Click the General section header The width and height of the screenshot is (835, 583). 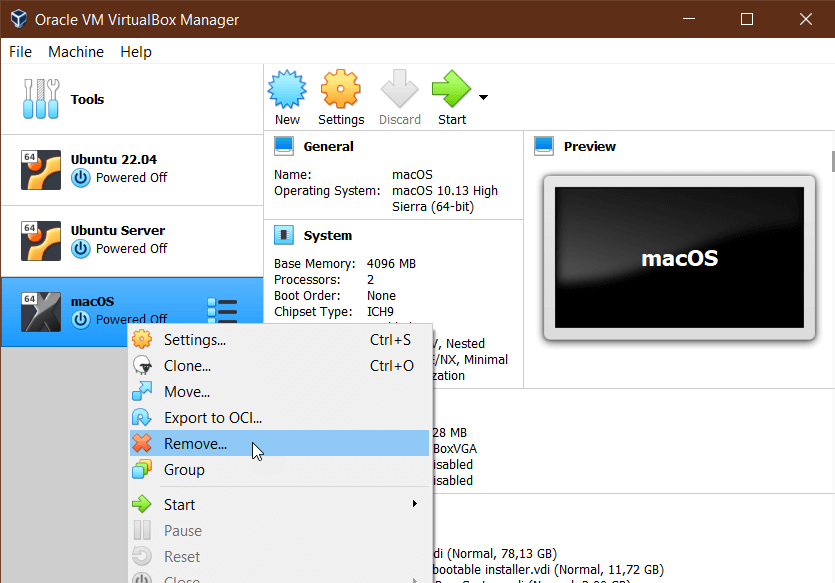click(x=328, y=146)
